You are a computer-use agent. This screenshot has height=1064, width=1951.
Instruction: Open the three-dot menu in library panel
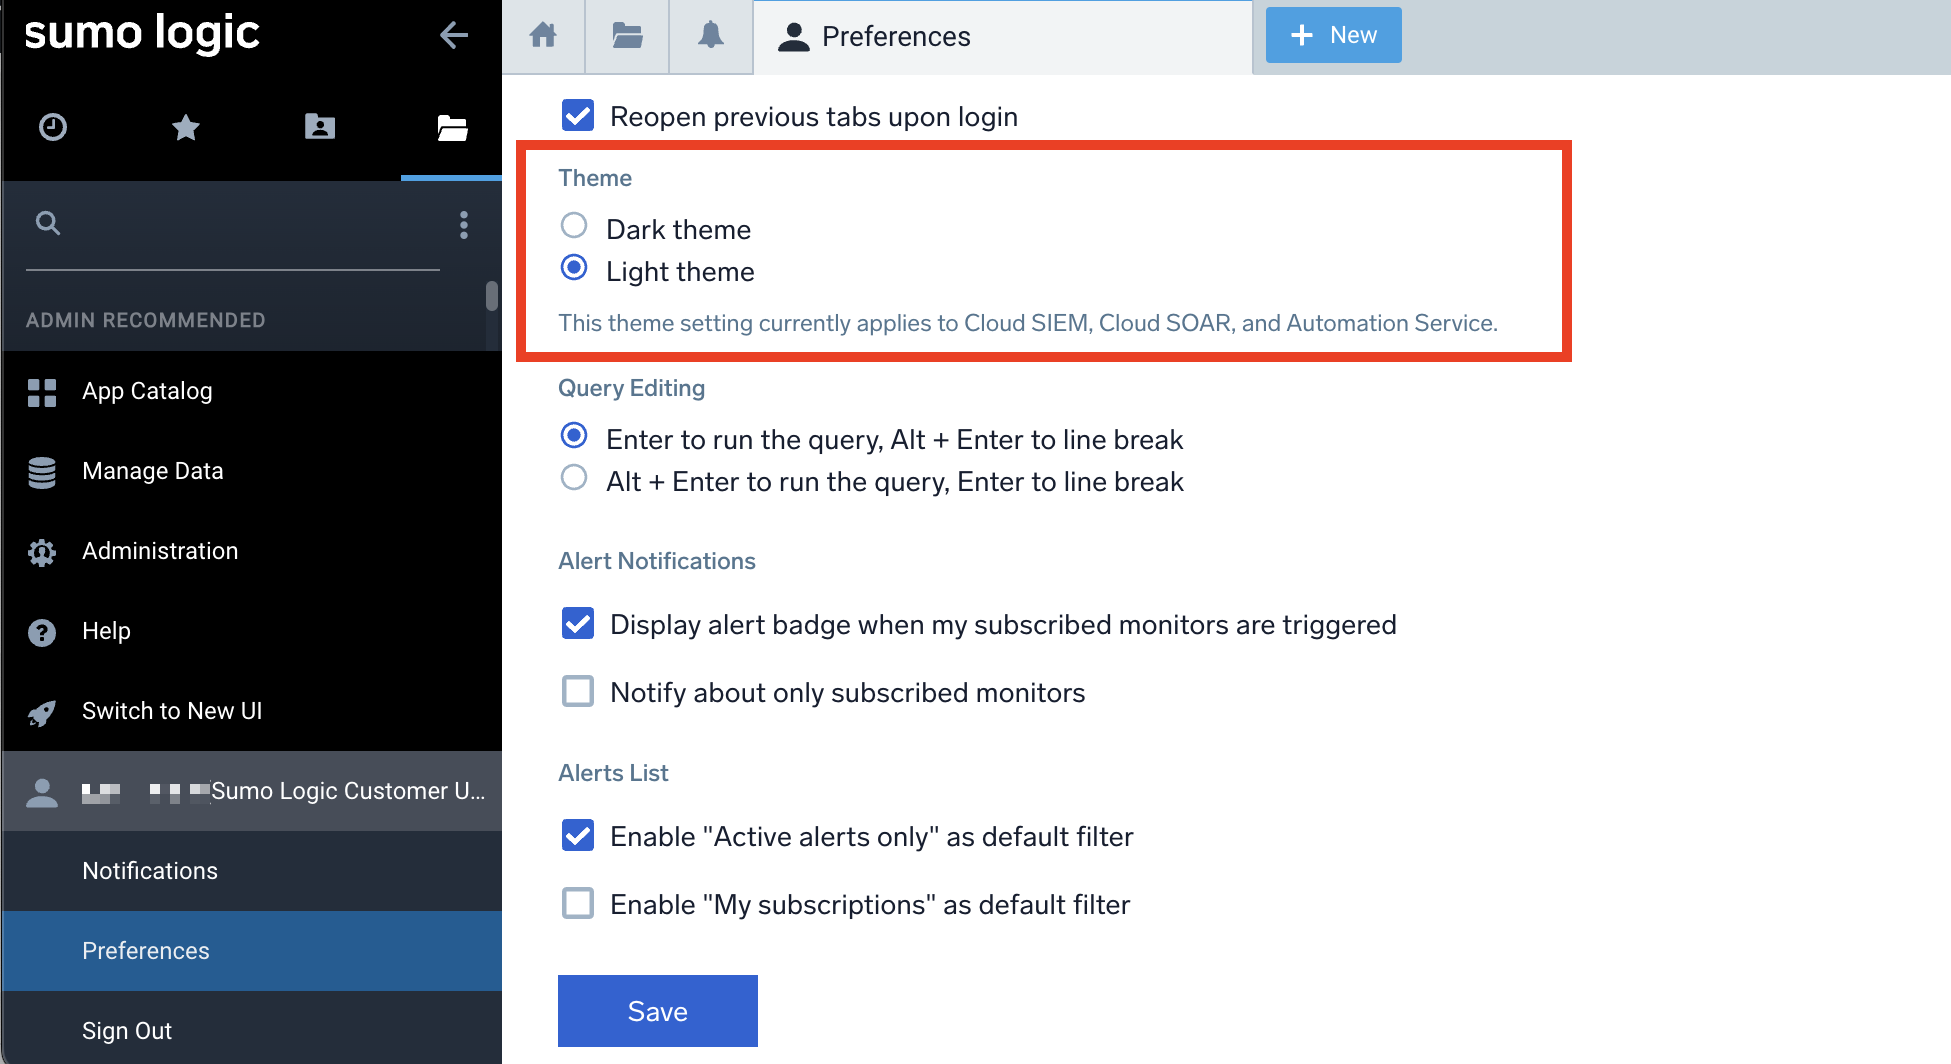(x=464, y=225)
